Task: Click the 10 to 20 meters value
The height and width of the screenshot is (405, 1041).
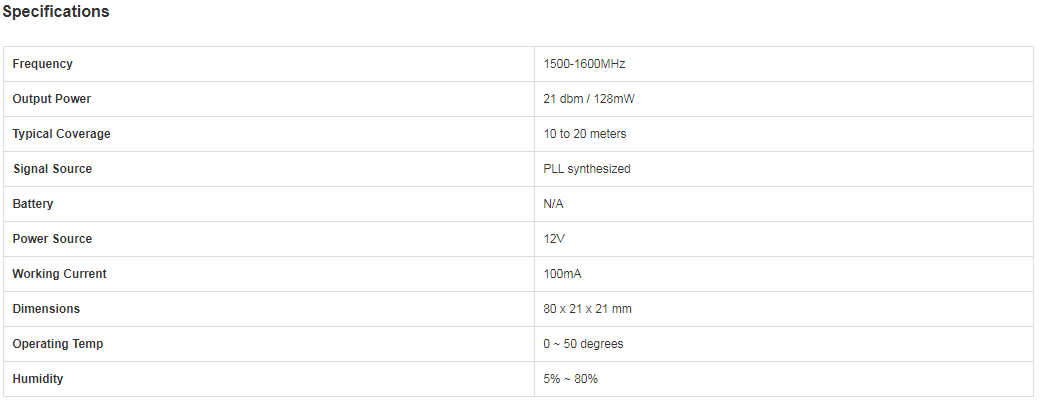Action: 585,134
